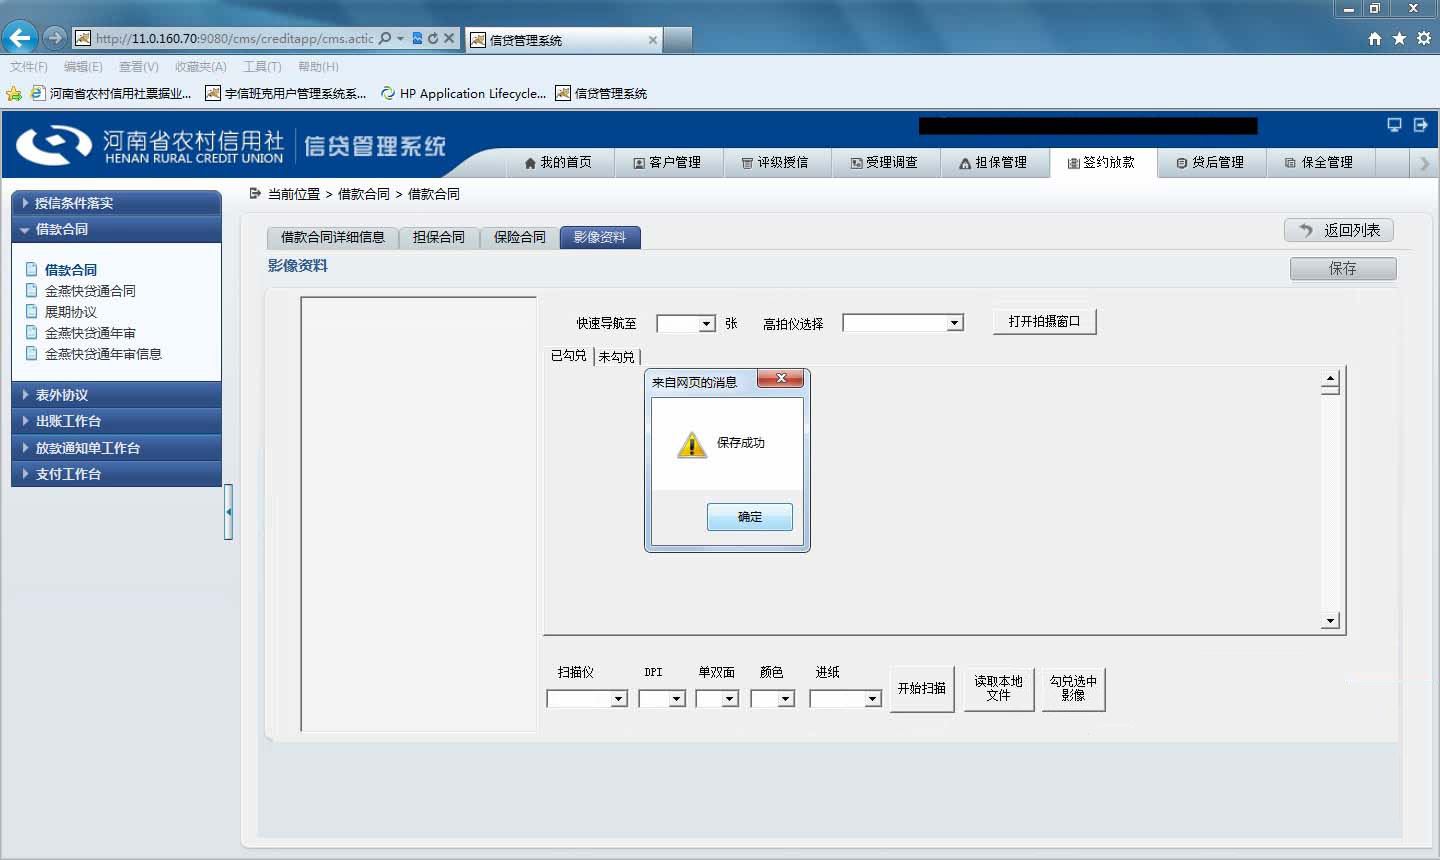Screen dimensions: 1440x860
Task: Select the 已勾兑 image tab
Action: point(569,355)
